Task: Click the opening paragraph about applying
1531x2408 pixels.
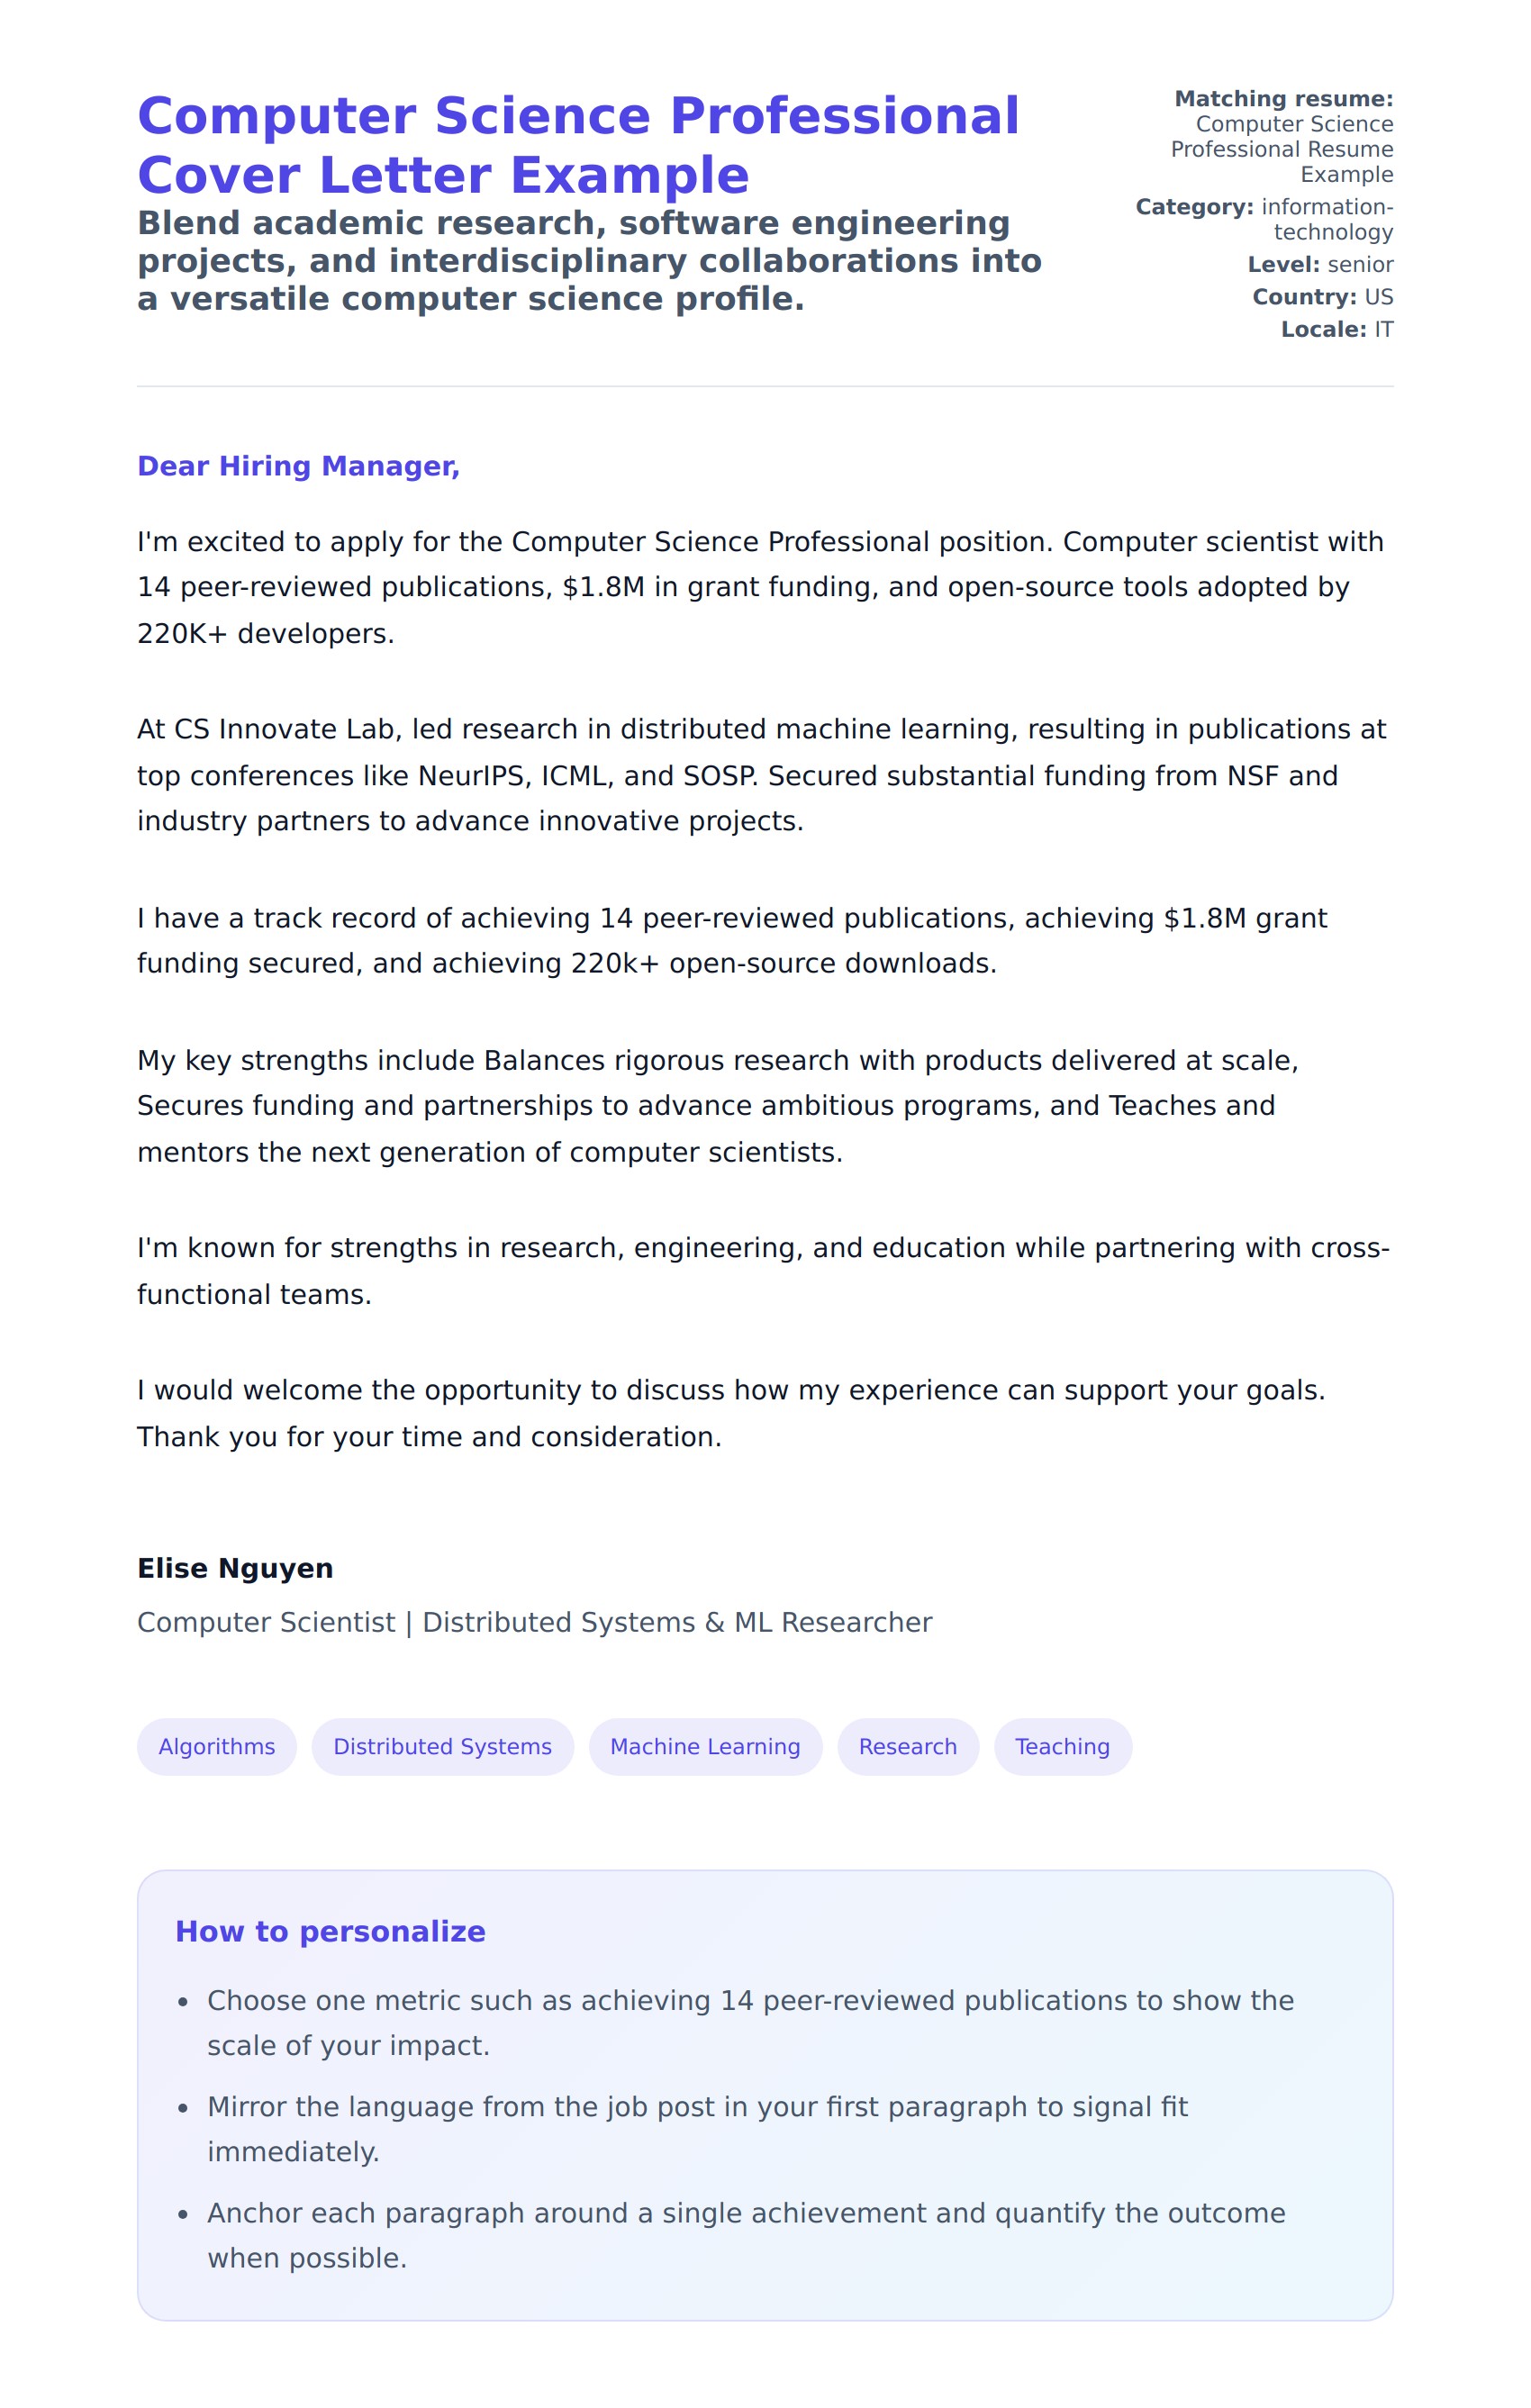Action: point(760,587)
